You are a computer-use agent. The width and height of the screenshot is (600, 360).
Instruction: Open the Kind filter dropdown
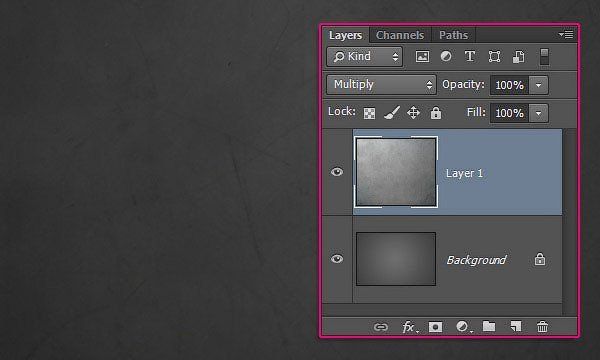click(364, 57)
